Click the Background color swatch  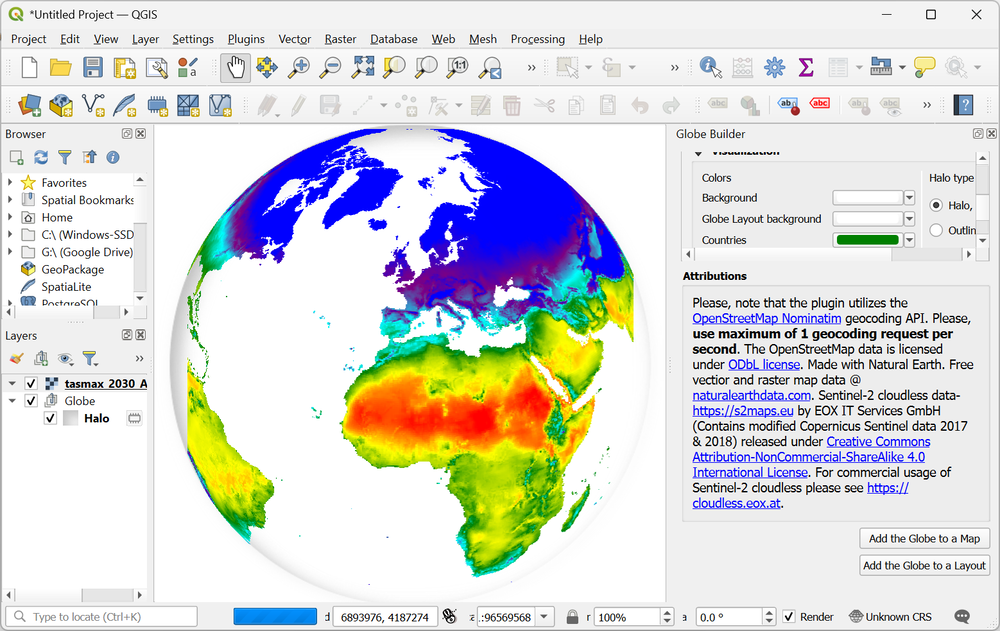coord(868,198)
